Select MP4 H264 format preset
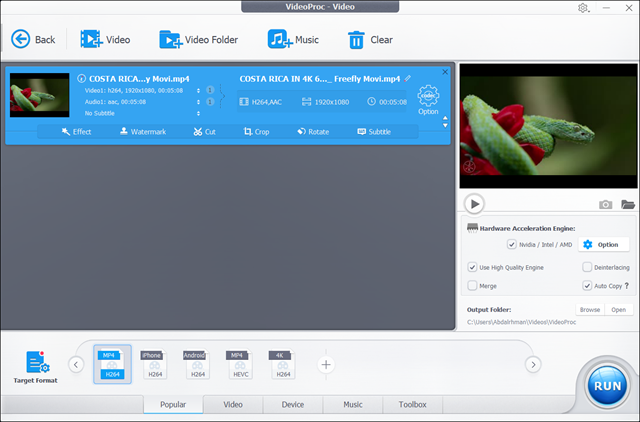This screenshot has width=640, height=422. (112, 364)
